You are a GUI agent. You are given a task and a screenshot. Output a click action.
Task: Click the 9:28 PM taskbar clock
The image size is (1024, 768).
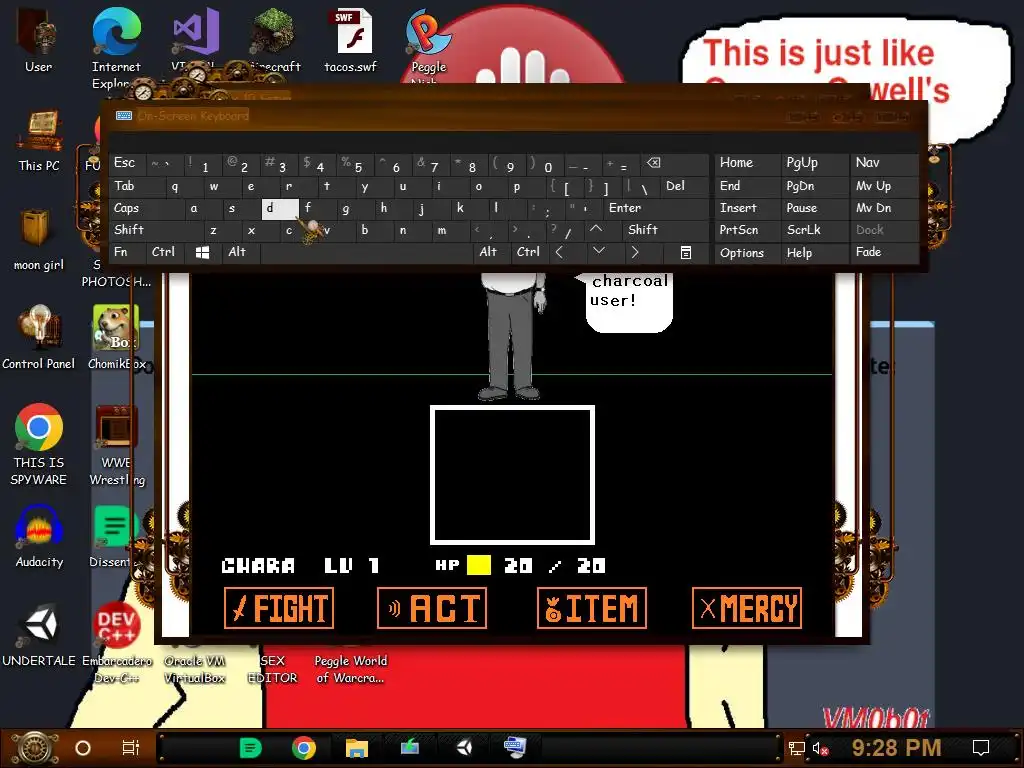(x=896, y=748)
